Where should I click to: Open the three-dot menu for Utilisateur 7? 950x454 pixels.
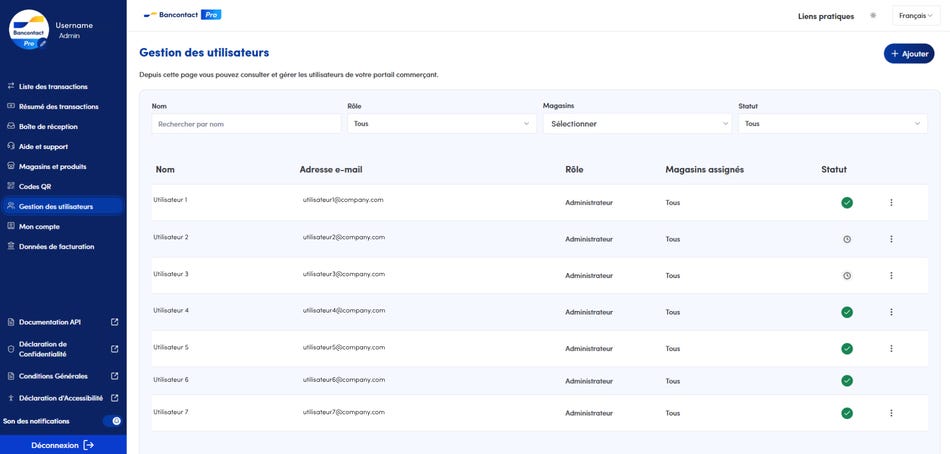(x=891, y=413)
